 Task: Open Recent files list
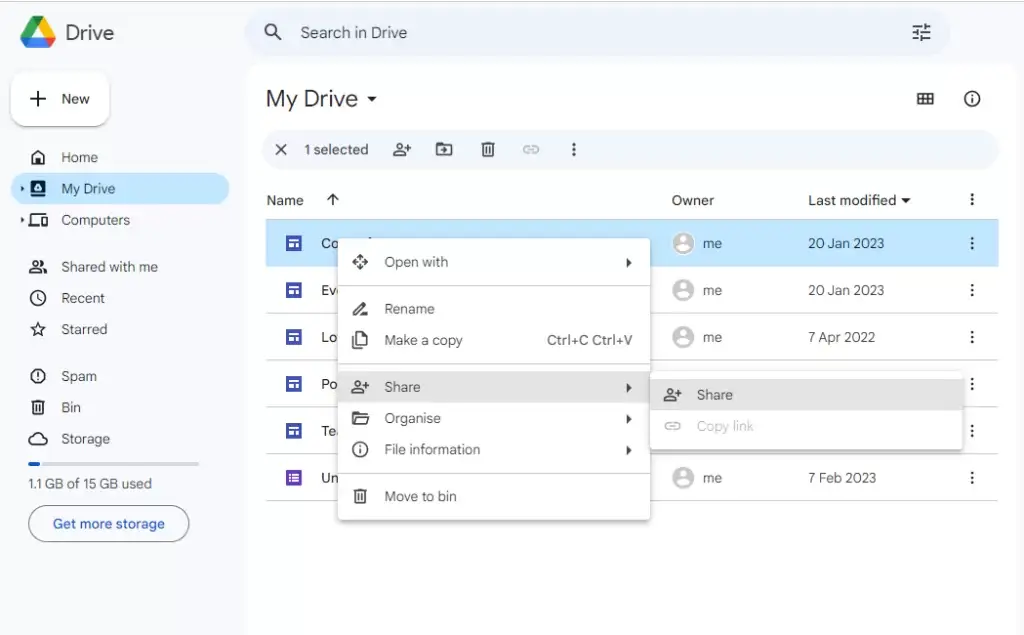[x=120, y=299]
